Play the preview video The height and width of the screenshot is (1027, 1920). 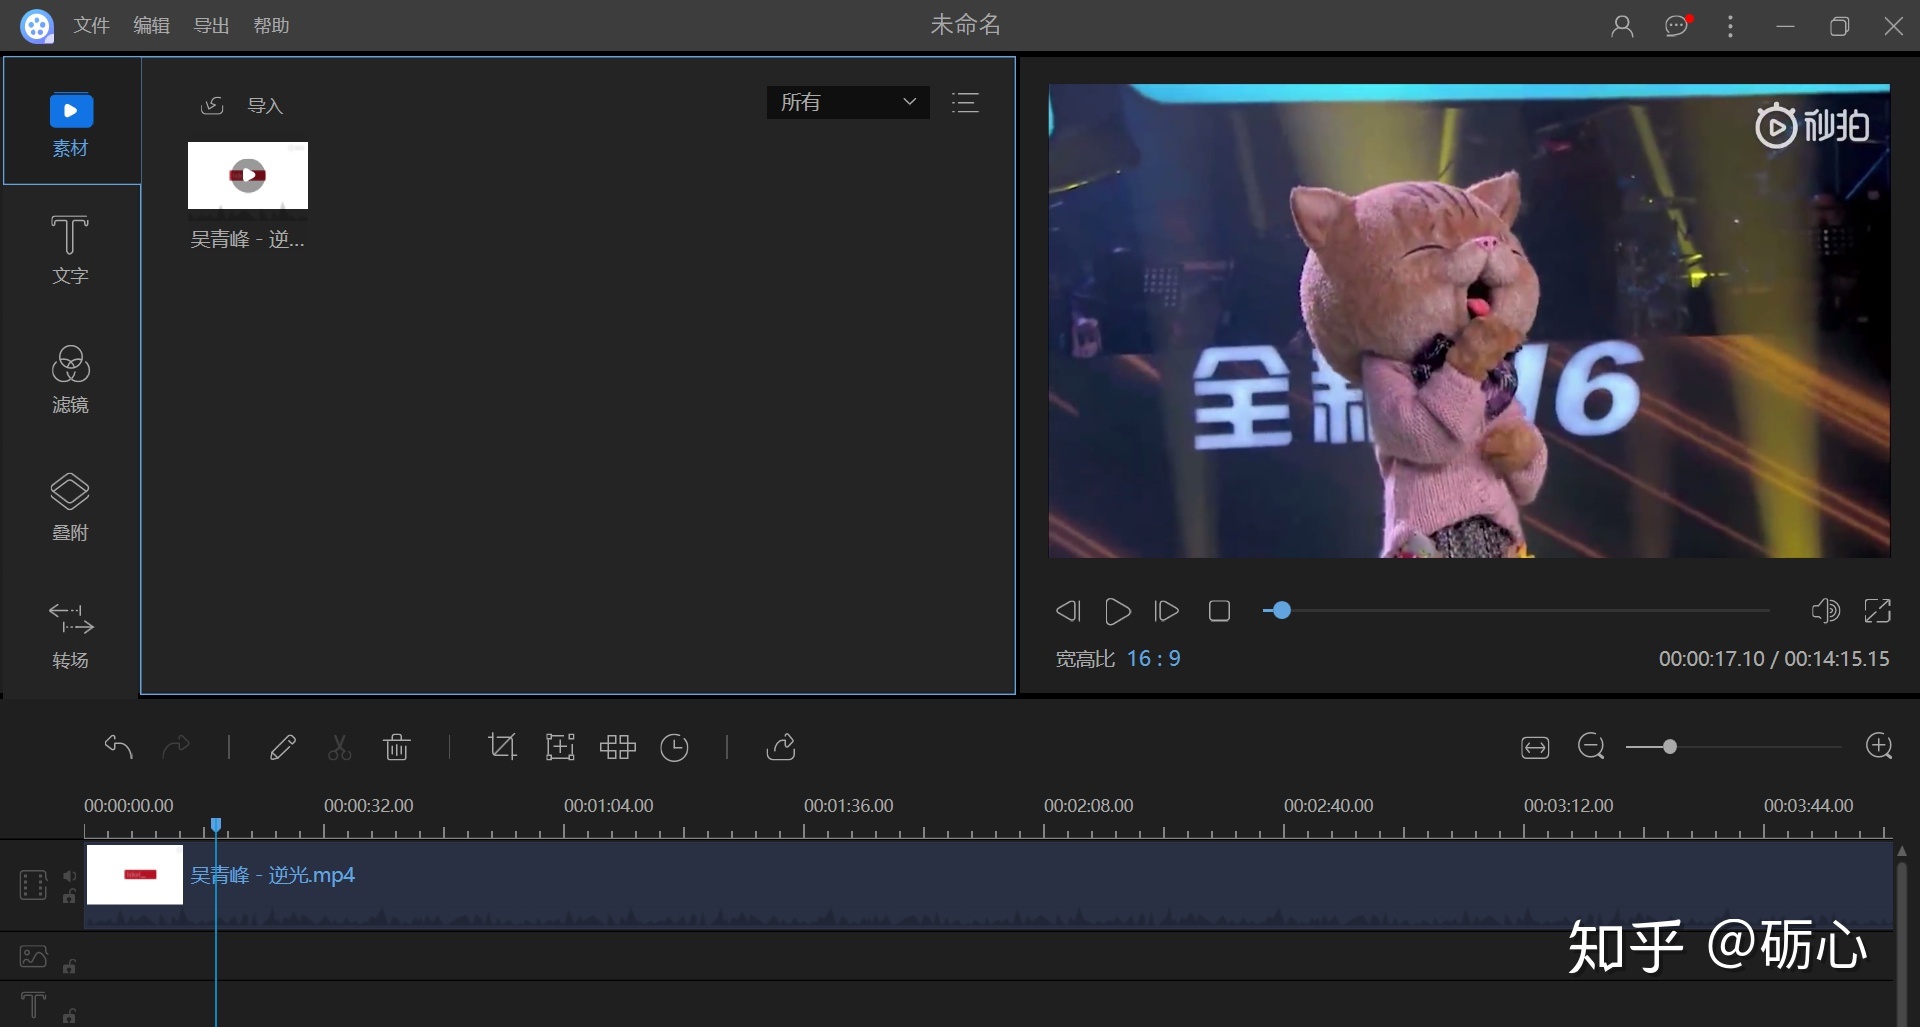1117,611
